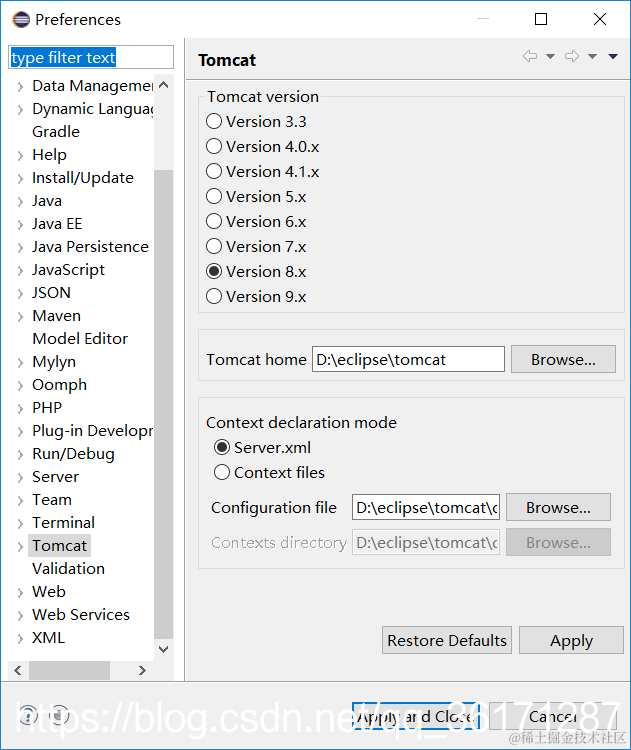Click Apply and Close button
This screenshot has height=750, width=631.
pos(416,716)
